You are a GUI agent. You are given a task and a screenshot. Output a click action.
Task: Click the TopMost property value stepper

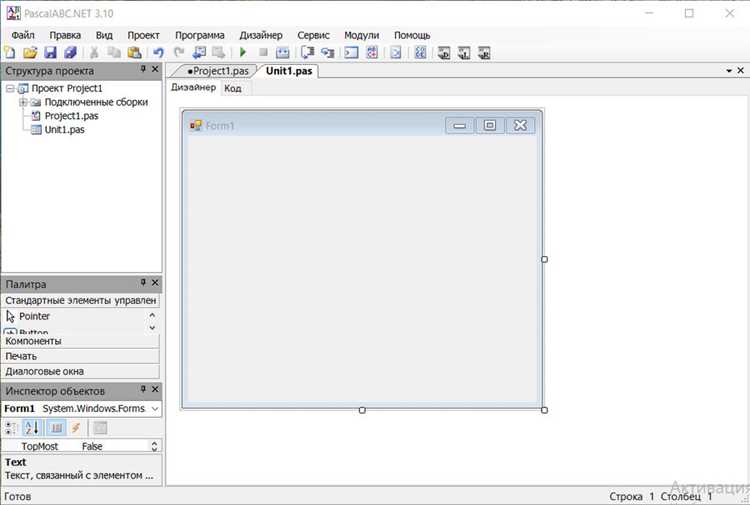pos(154,446)
